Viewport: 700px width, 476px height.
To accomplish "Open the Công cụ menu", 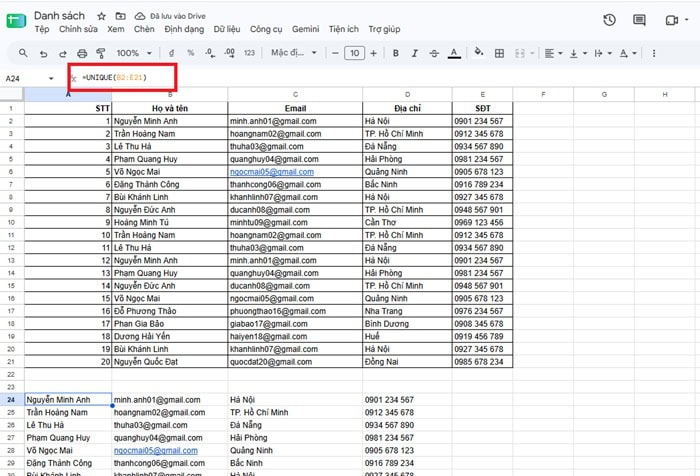I will [x=266, y=29].
